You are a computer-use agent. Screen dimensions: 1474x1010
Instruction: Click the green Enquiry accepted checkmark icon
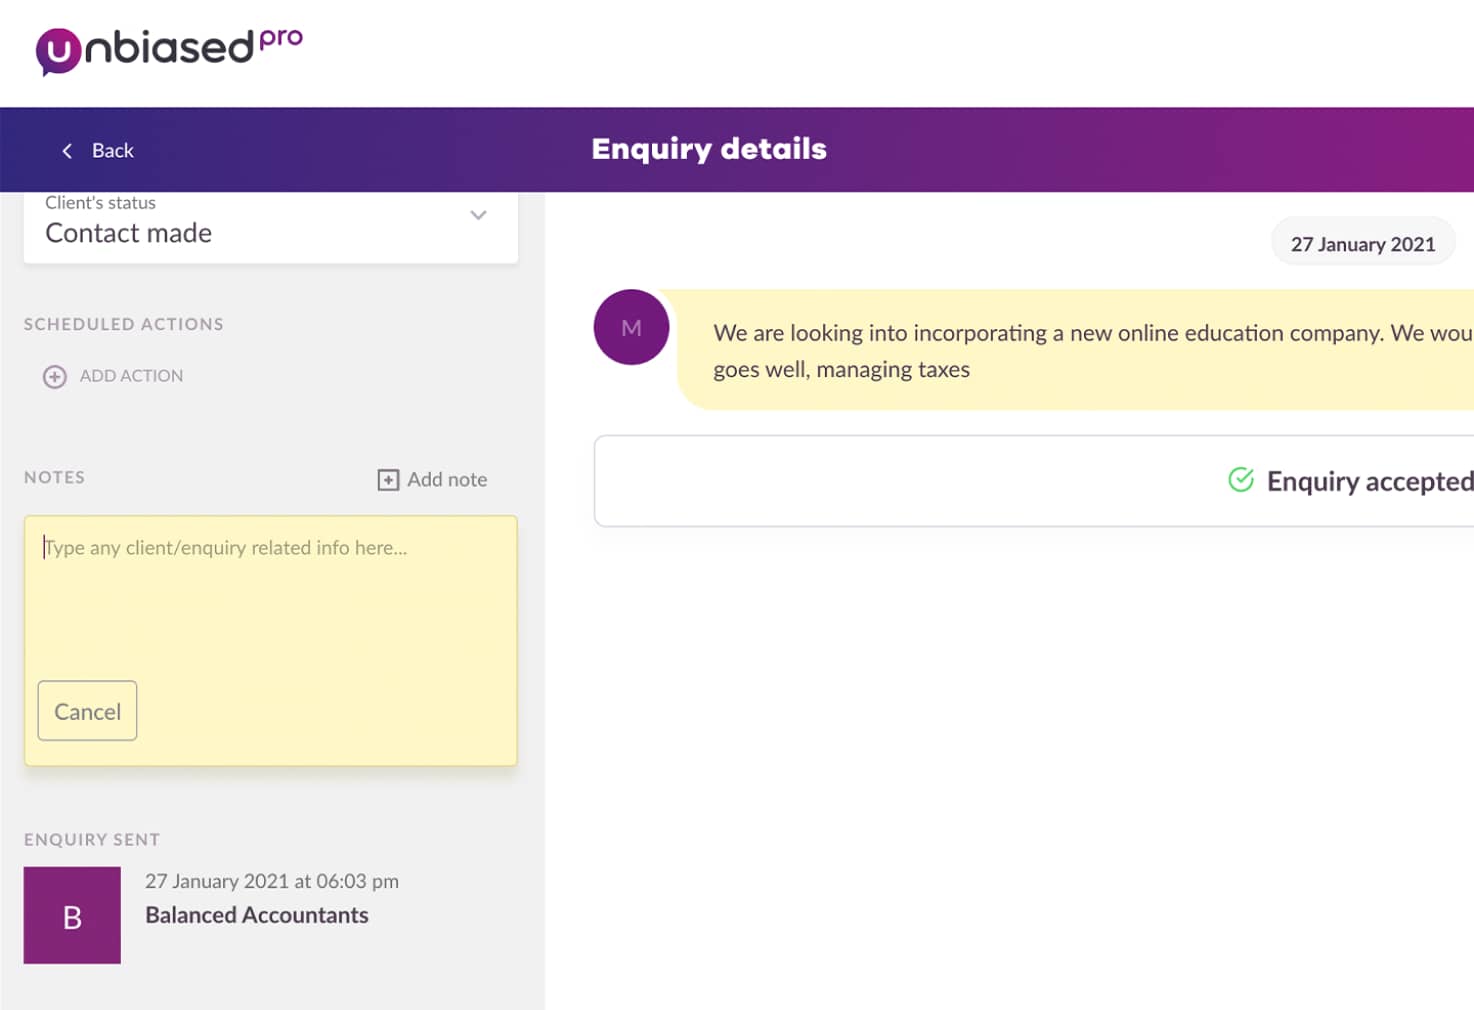tap(1241, 480)
